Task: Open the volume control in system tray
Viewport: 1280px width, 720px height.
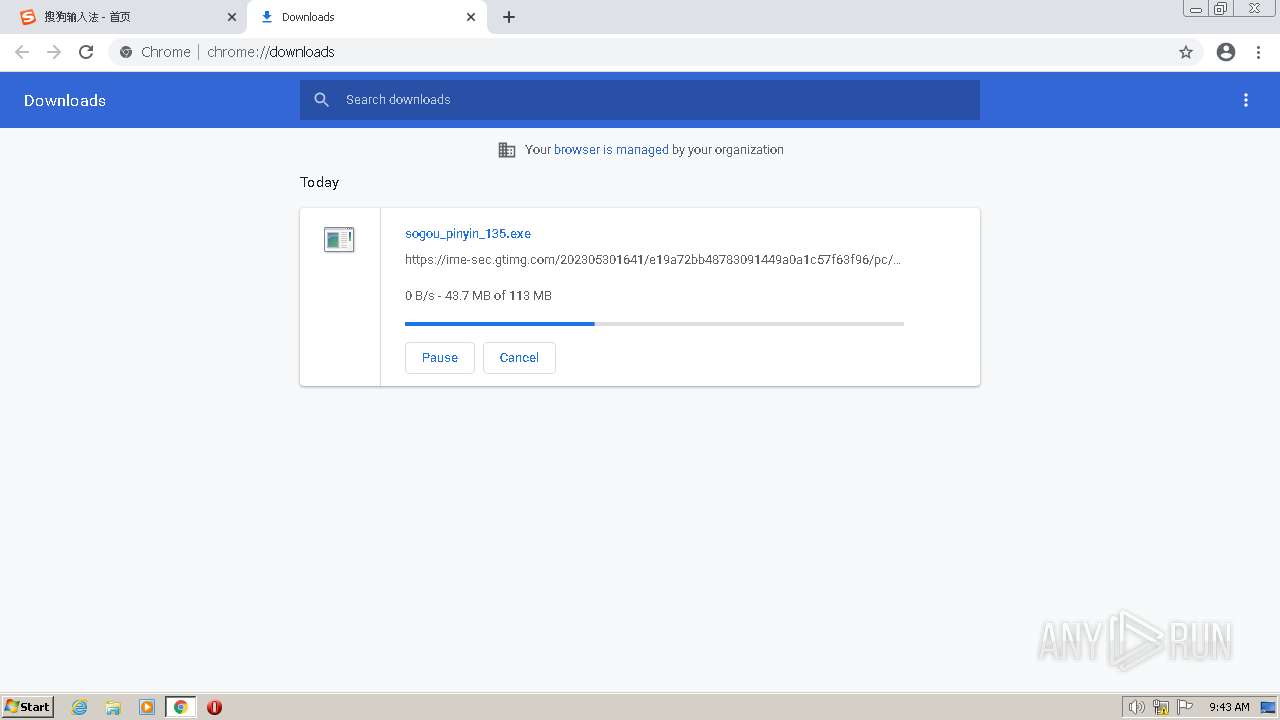Action: [1137, 707]
